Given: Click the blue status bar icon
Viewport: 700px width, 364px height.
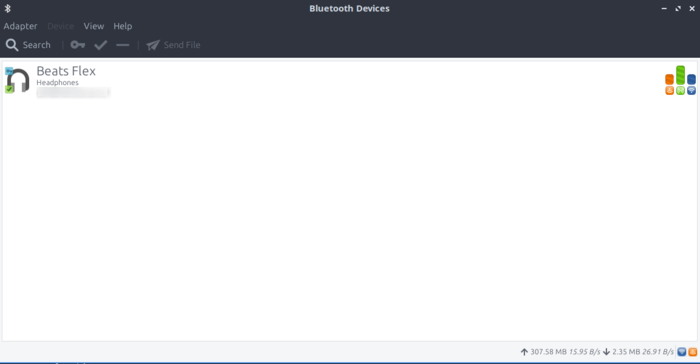Looking at the screenshot, I should (x=682, y=352).
